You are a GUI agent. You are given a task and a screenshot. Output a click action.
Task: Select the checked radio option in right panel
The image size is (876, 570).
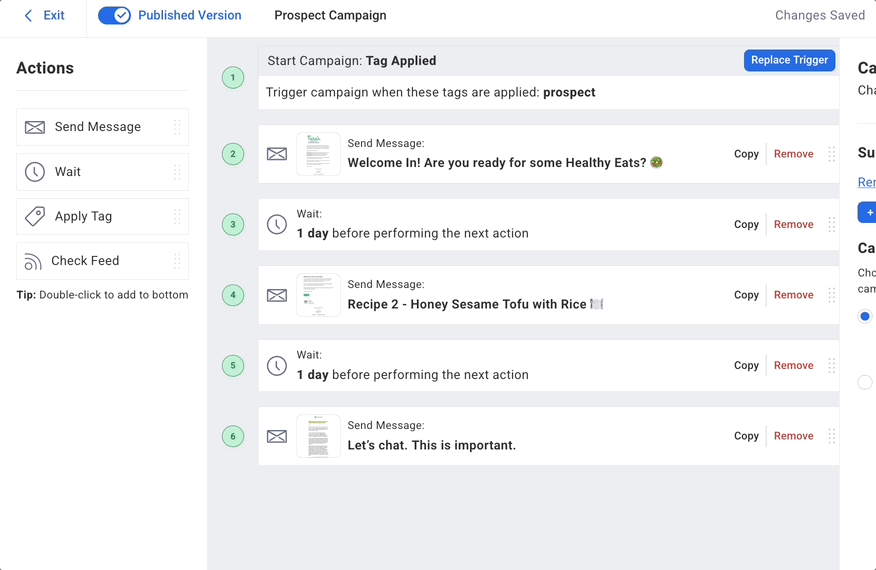click(x=865, y=316)
